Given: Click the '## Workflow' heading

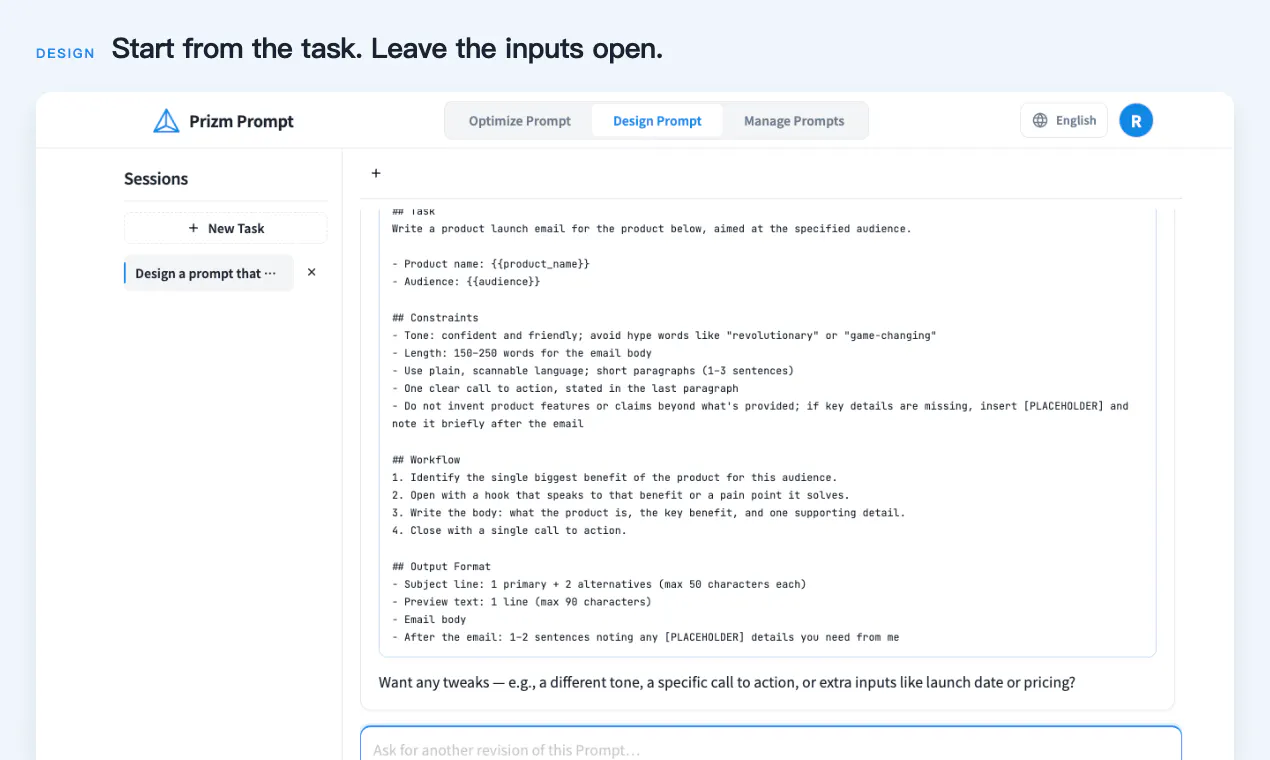Looking at the screenshot, I should (x=426, y=460).
